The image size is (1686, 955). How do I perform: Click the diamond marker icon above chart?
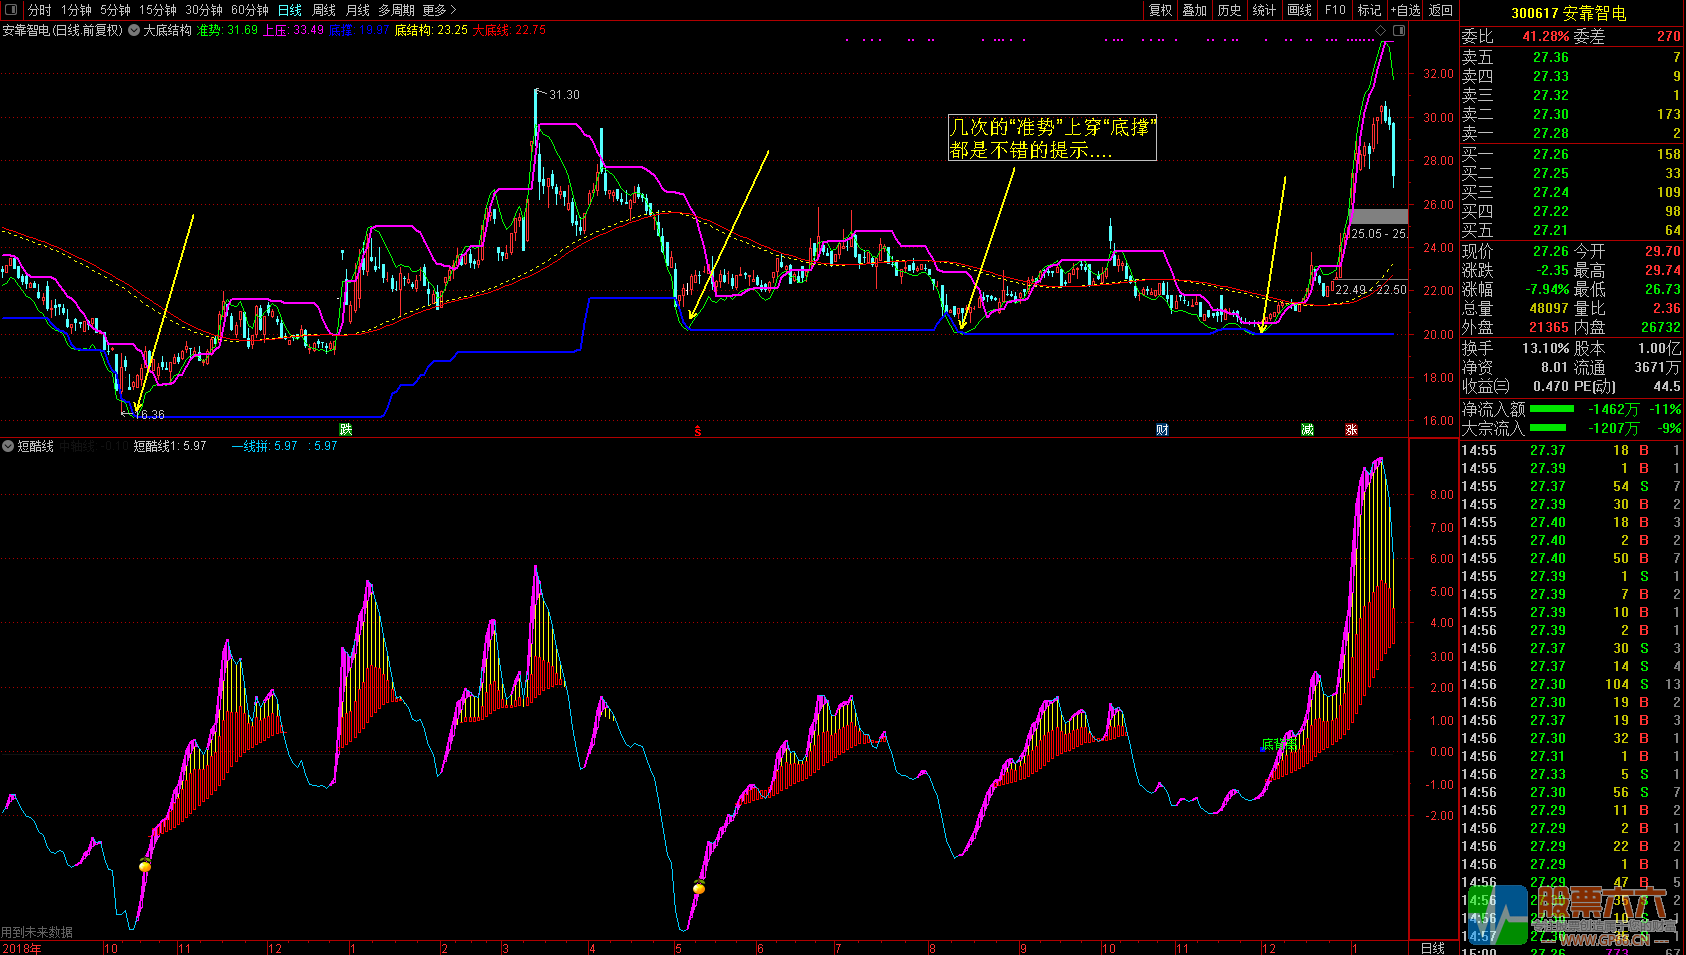1381,31
